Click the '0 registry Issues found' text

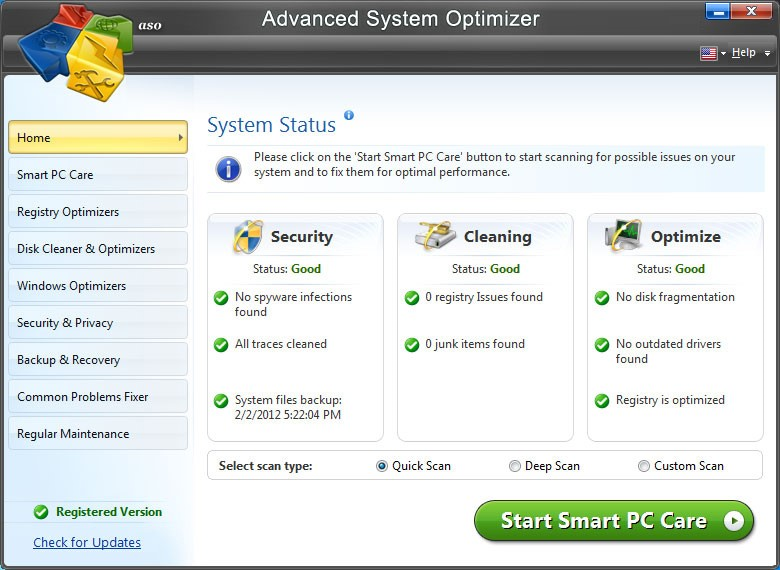point(484,297)
